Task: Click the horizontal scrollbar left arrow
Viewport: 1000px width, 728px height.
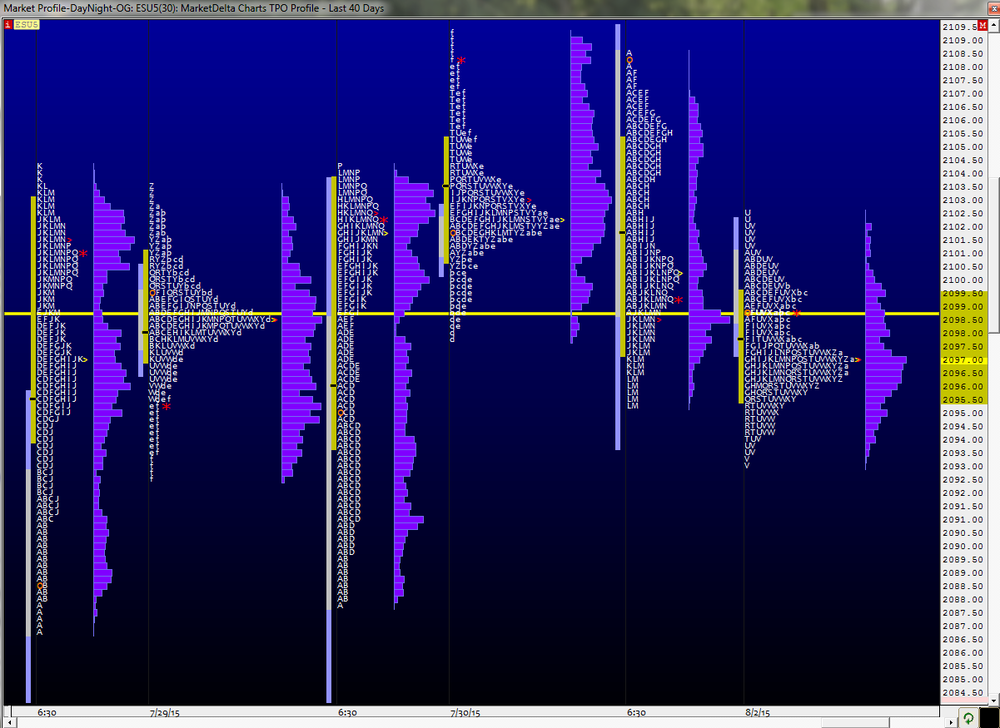Action: pyautogui.click(x=8, y=722)
